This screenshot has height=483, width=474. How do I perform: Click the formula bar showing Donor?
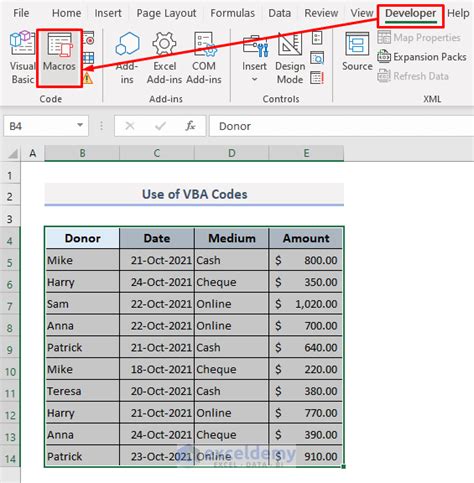pos(341,126)
